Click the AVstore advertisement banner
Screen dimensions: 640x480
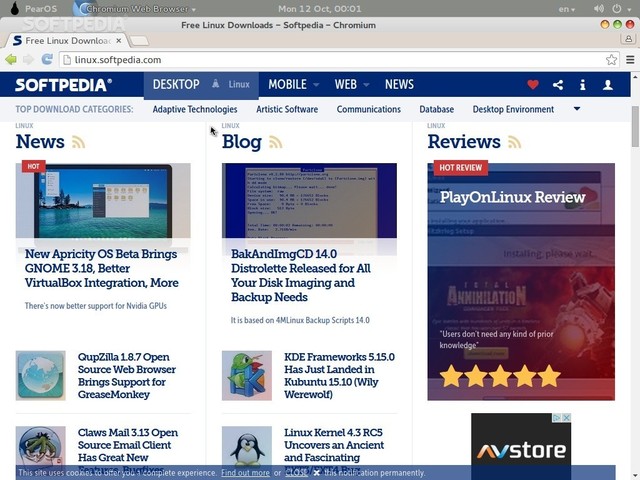(x=521, y=447)
